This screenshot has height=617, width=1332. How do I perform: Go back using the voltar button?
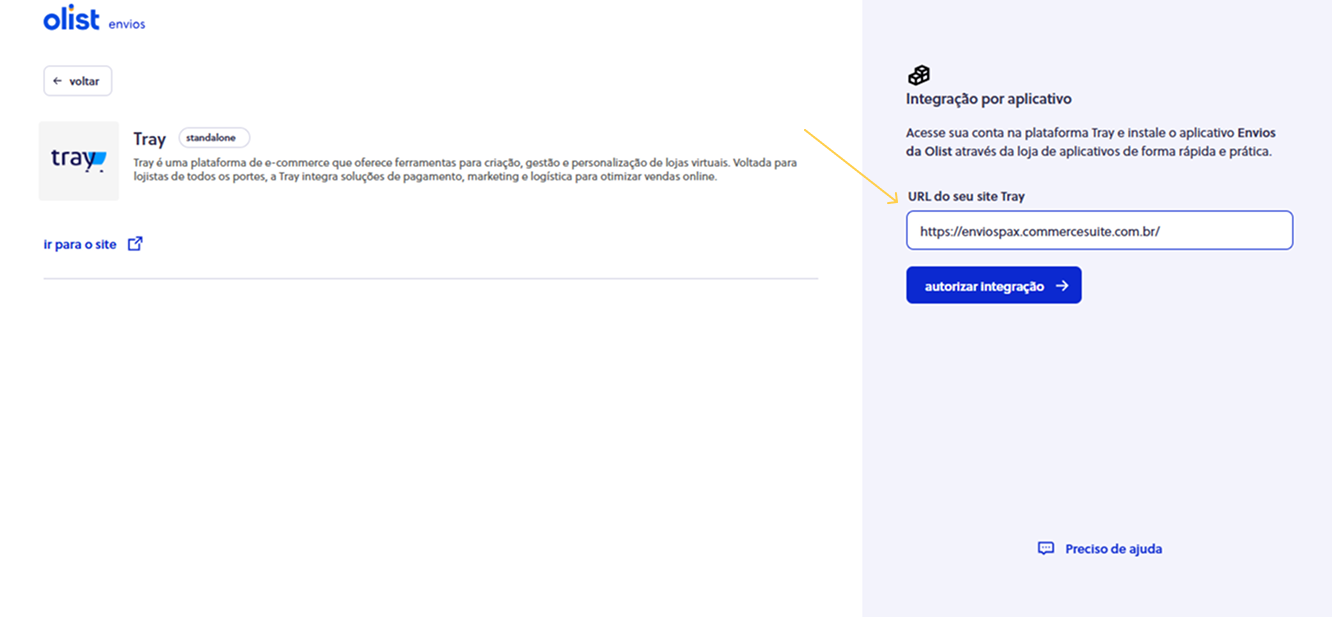point(78,81)
